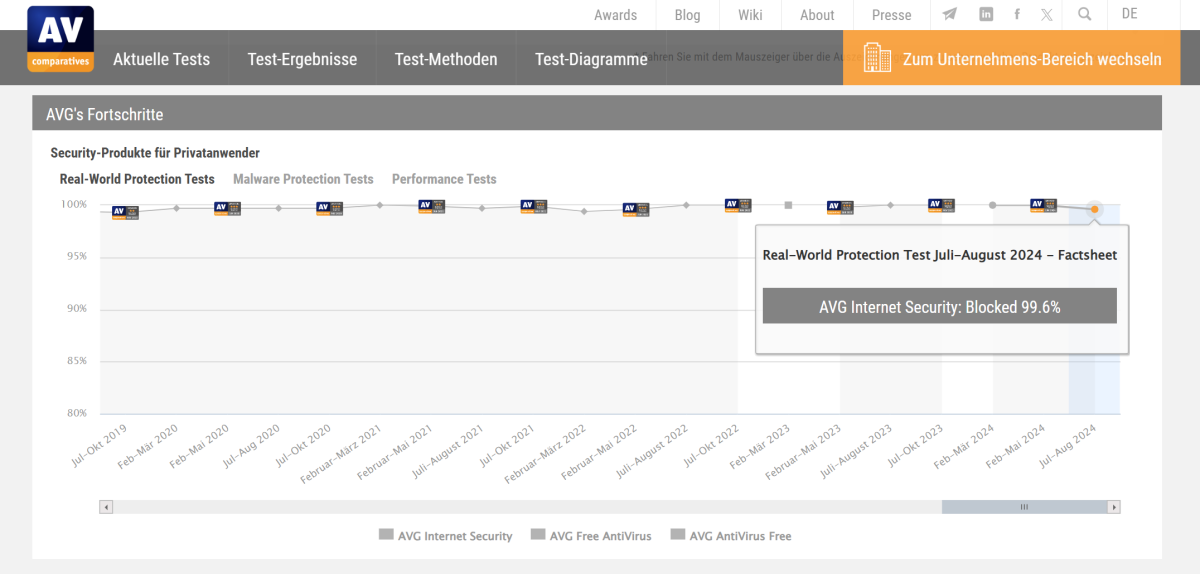This screenshot has height=574, width=1200.
Task: Open the Presse link
Action: [x=891, y=15]
